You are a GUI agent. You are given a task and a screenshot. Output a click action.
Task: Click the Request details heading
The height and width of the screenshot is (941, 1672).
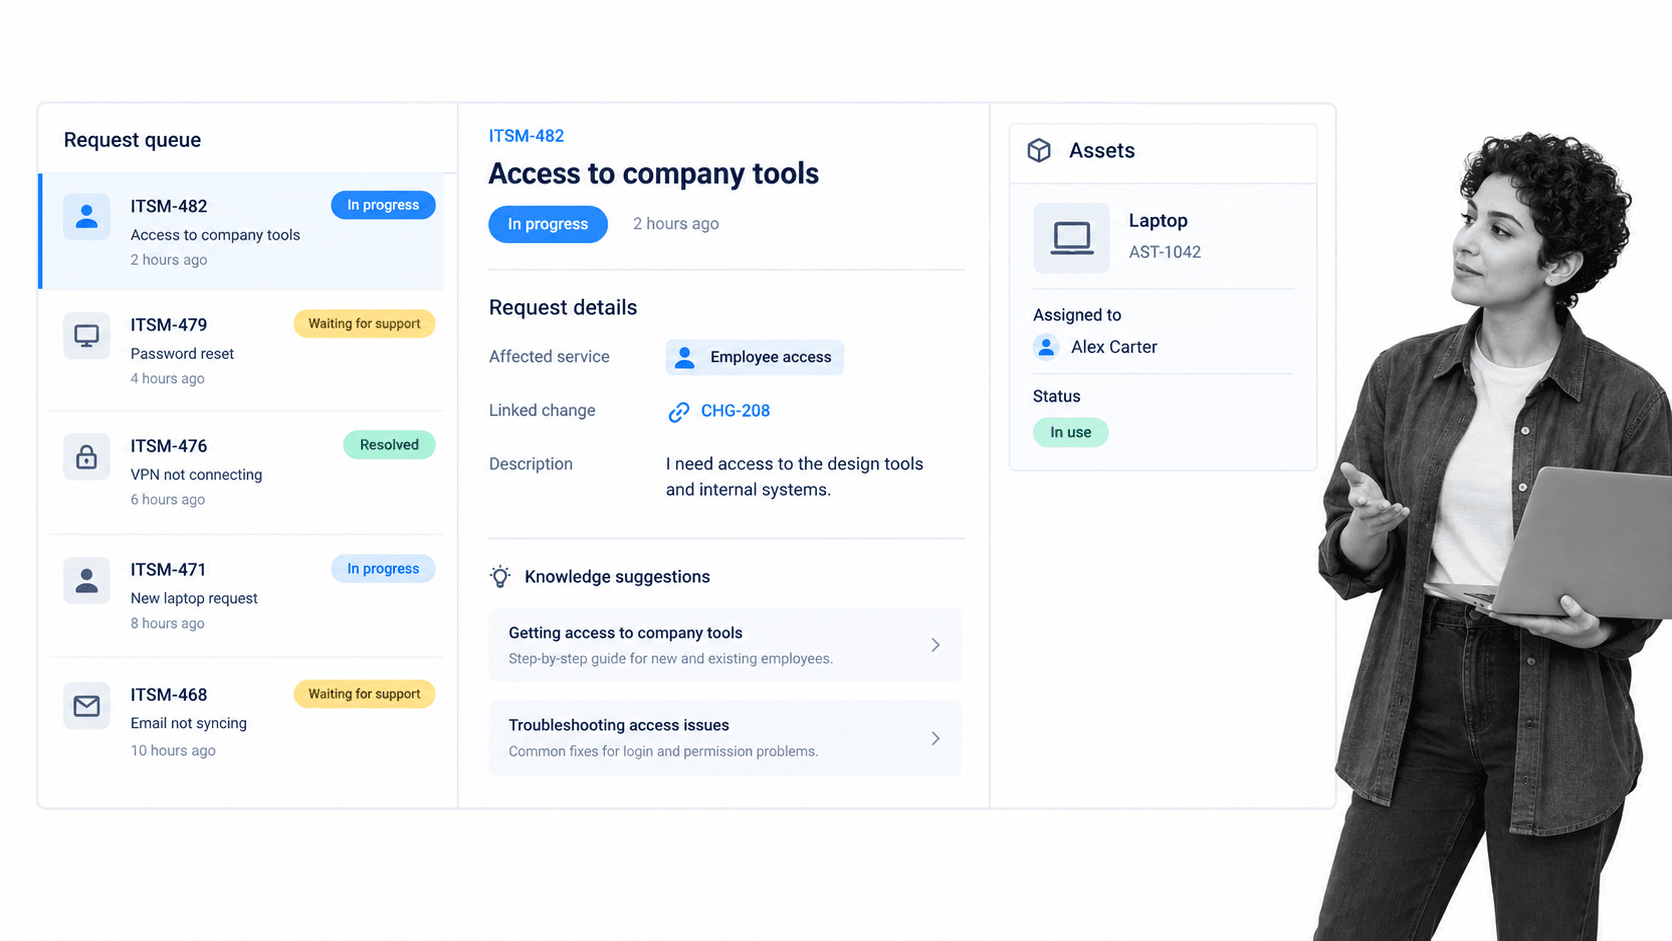click(563, 308)
